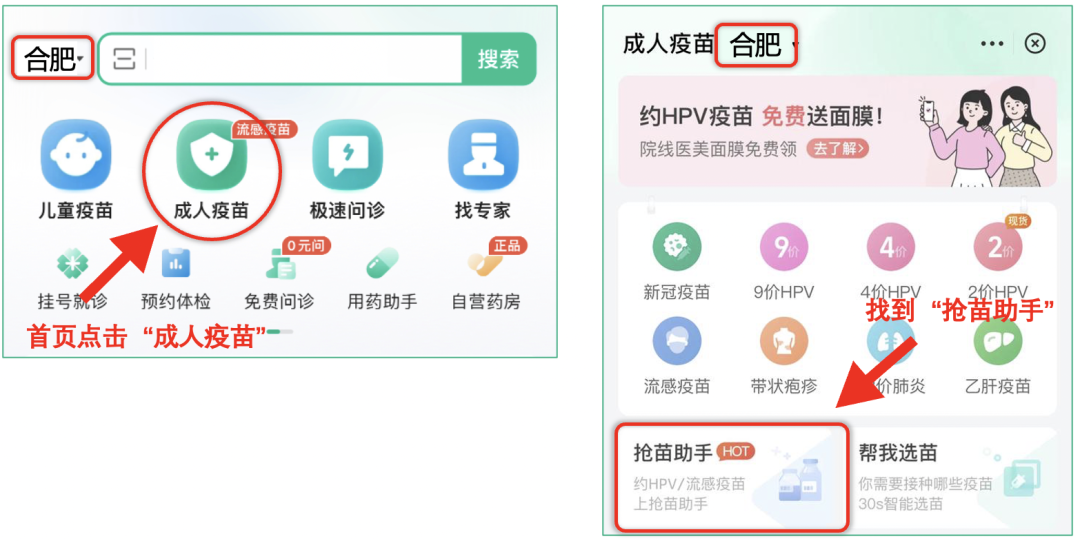Tap the 成人疫苗 shield icon
This screenshot has width=1080, height=543.
coord(211,154)
